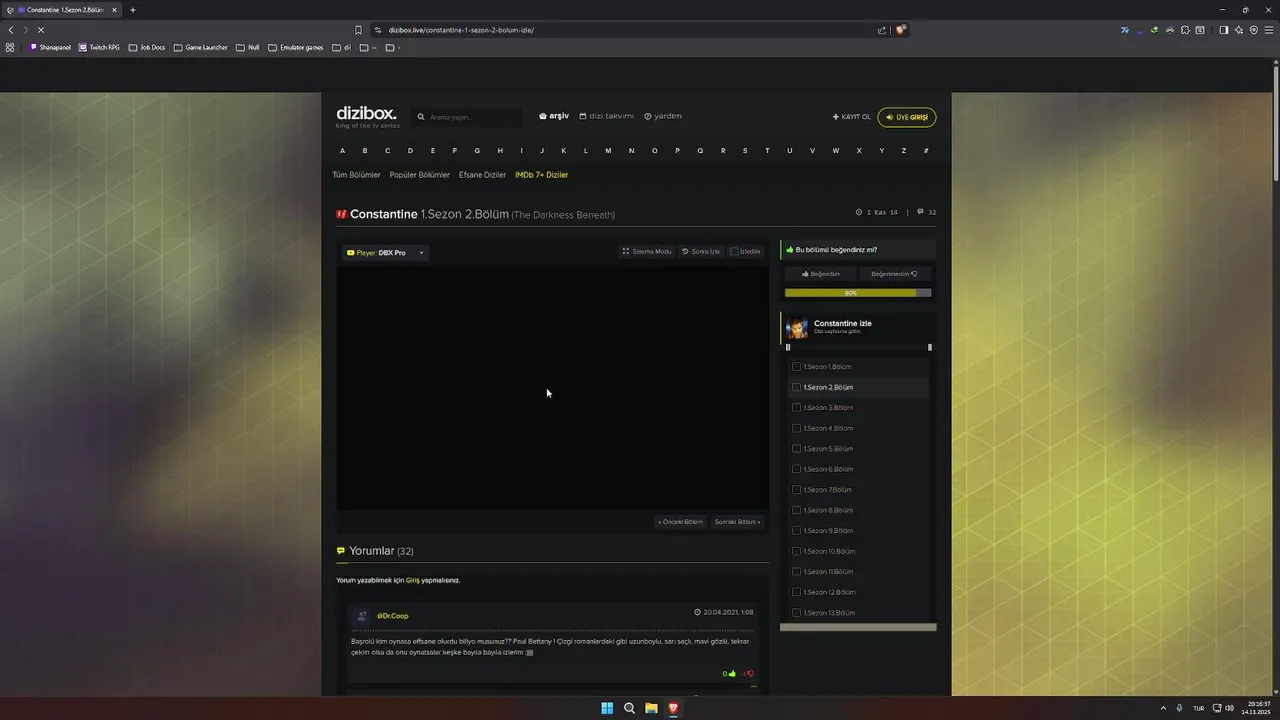Image resolution: width=1280 pixels, height=720 pixels.
Task: Check 1.Sezon 3.Bölüm checkbox
Action: (796, 408)
